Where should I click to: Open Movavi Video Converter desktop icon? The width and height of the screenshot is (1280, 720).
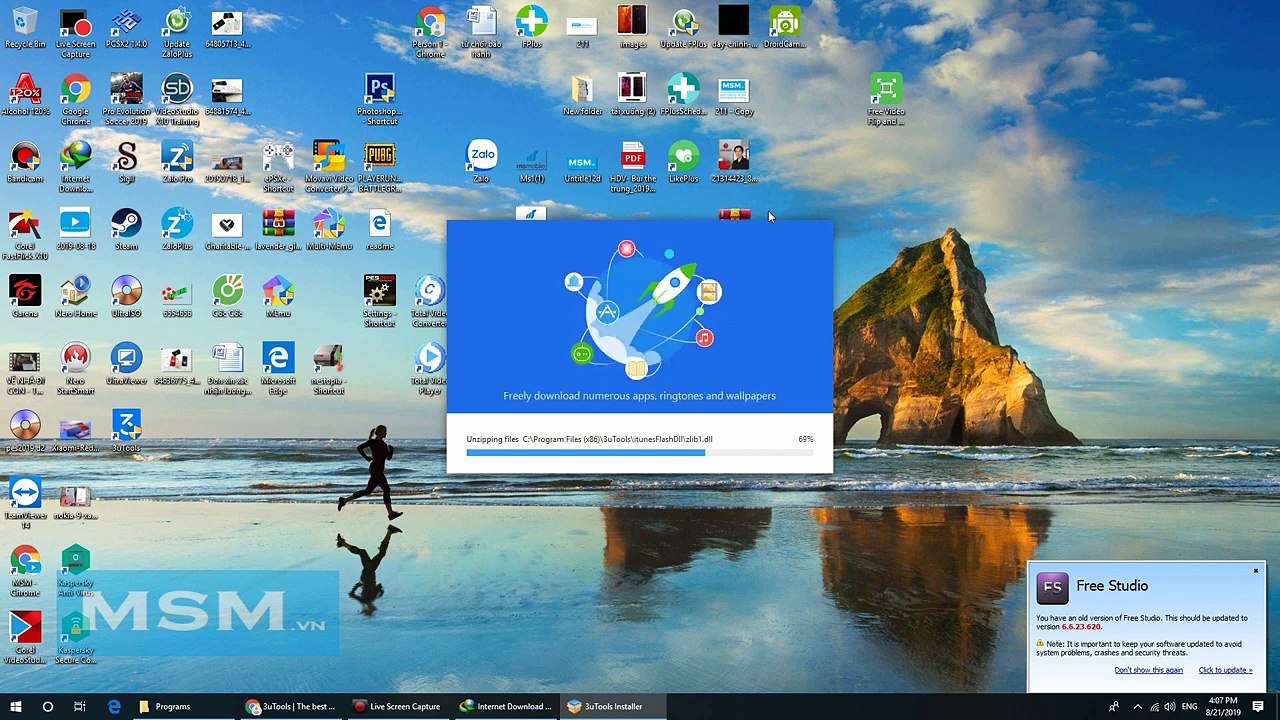329,167
